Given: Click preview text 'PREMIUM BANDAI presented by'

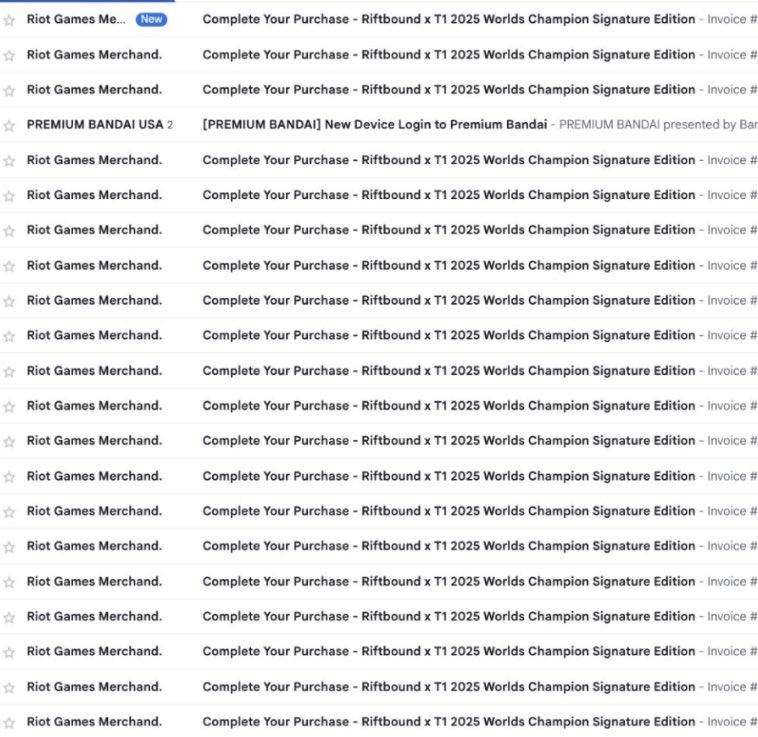Looking at the screenshot, I should pos(647,125).
